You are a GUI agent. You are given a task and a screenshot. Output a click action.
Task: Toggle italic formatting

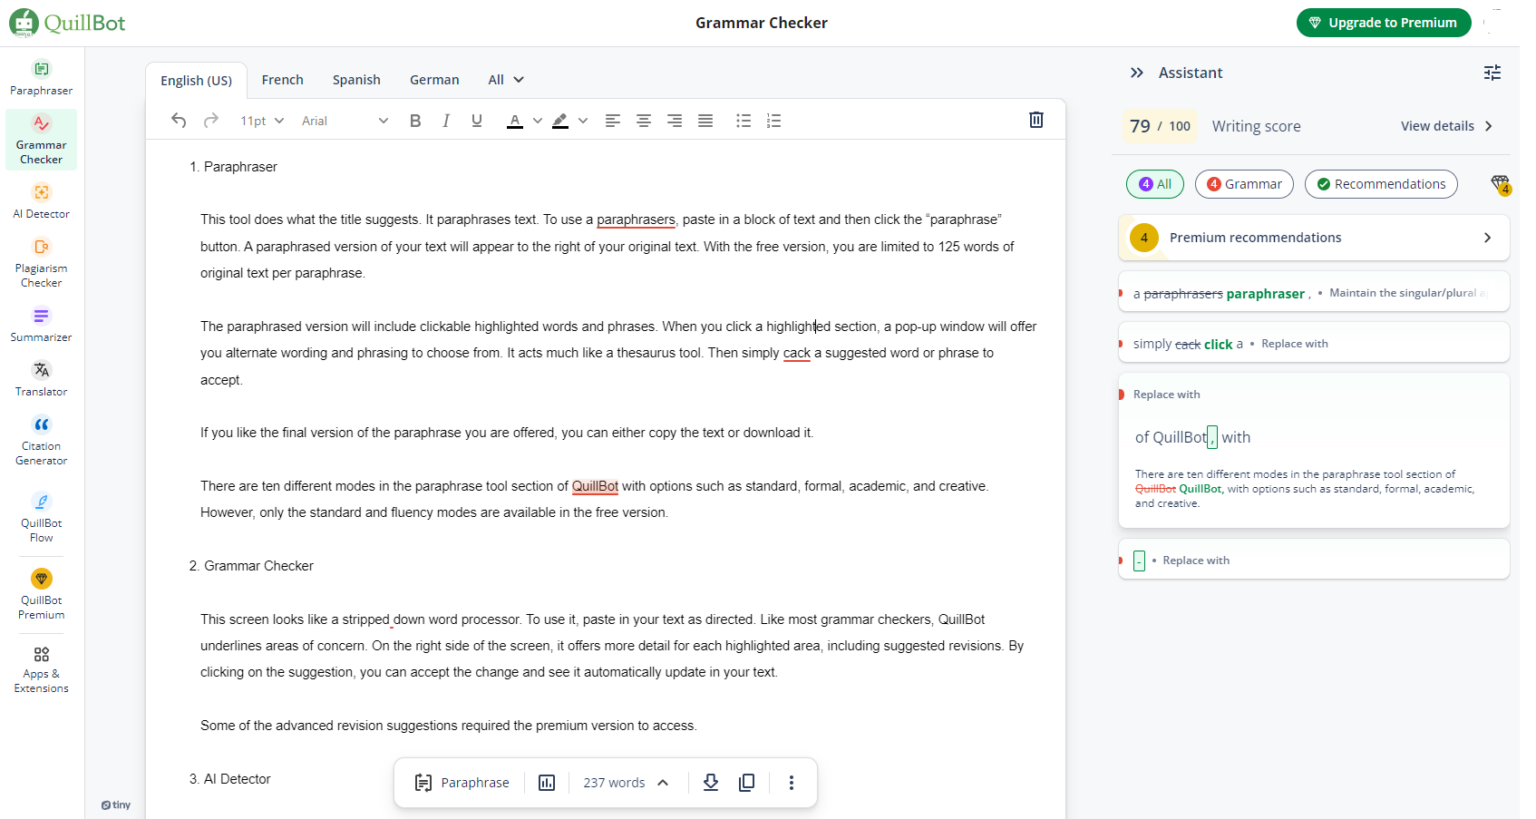coord(446,121)
